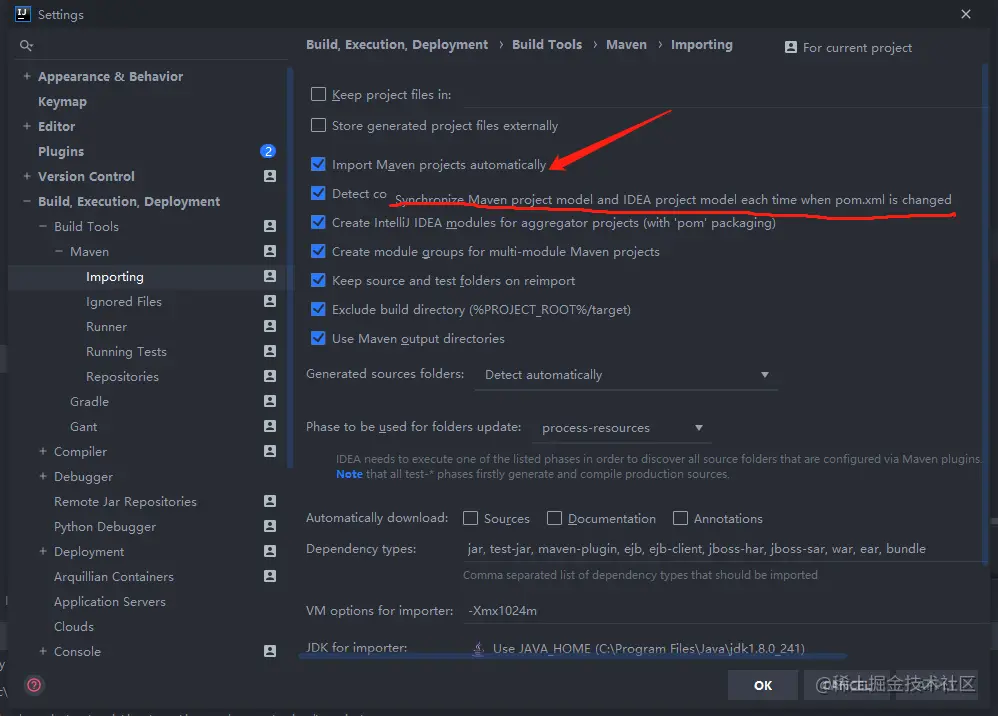Click the project-level icon beside Version Control
The width and height of the screenshot is (998, 716).
click(x=270, y=176)
